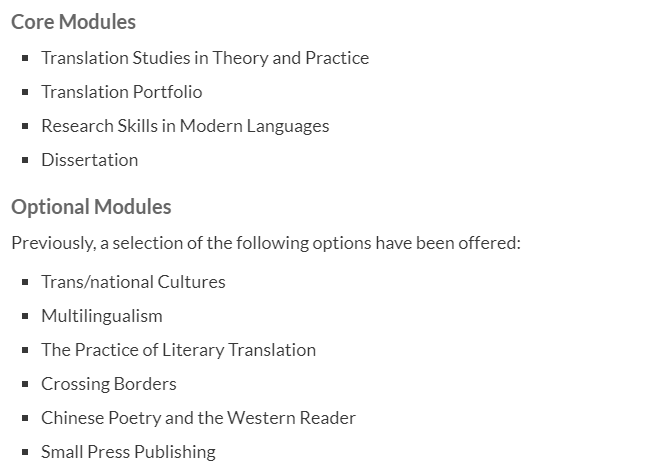Click the bullet beside Crossing Borders
This screenshot has width=656, height=468.
25,384
